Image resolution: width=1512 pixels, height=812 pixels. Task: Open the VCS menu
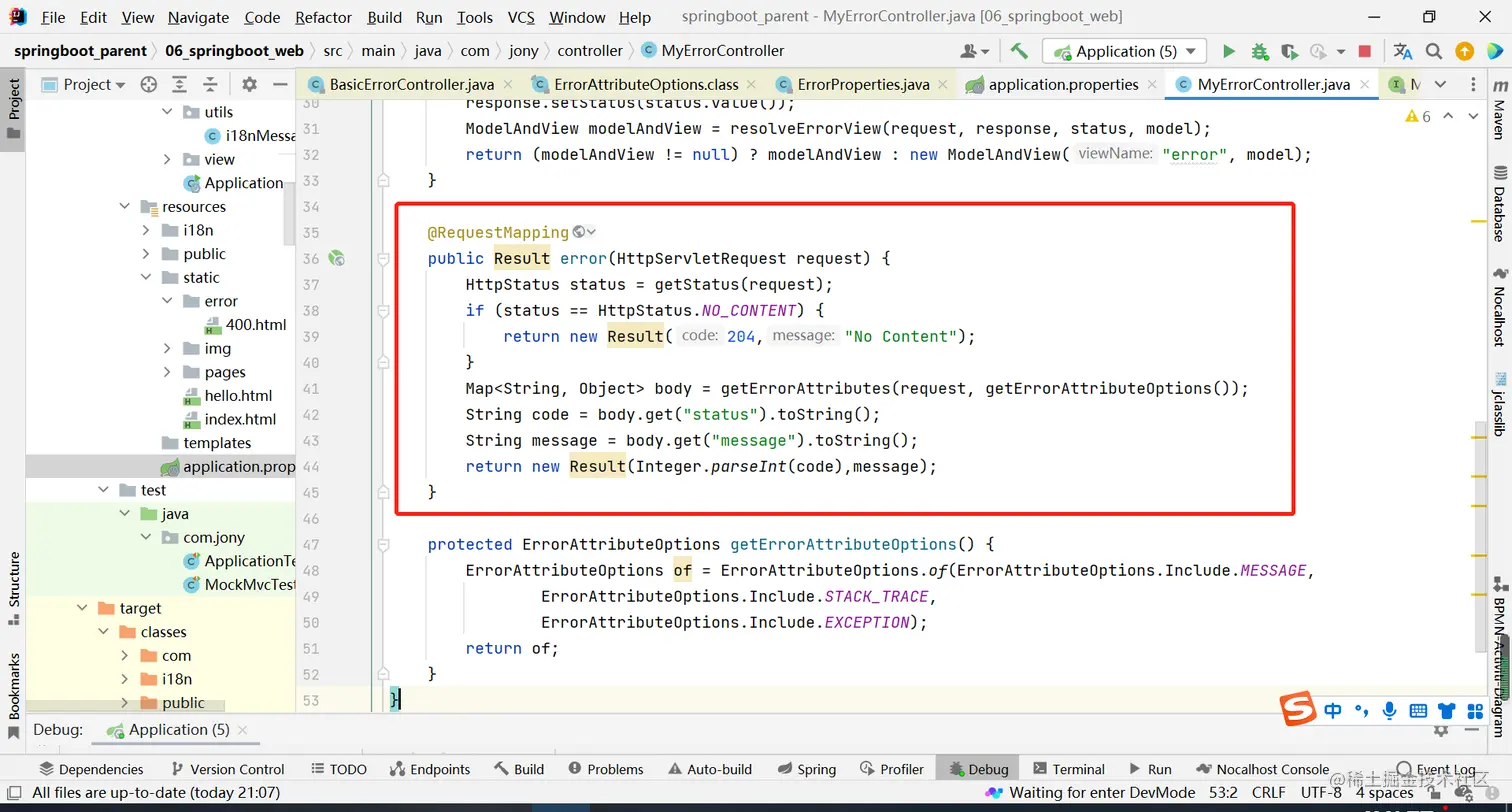coord(521,17)
